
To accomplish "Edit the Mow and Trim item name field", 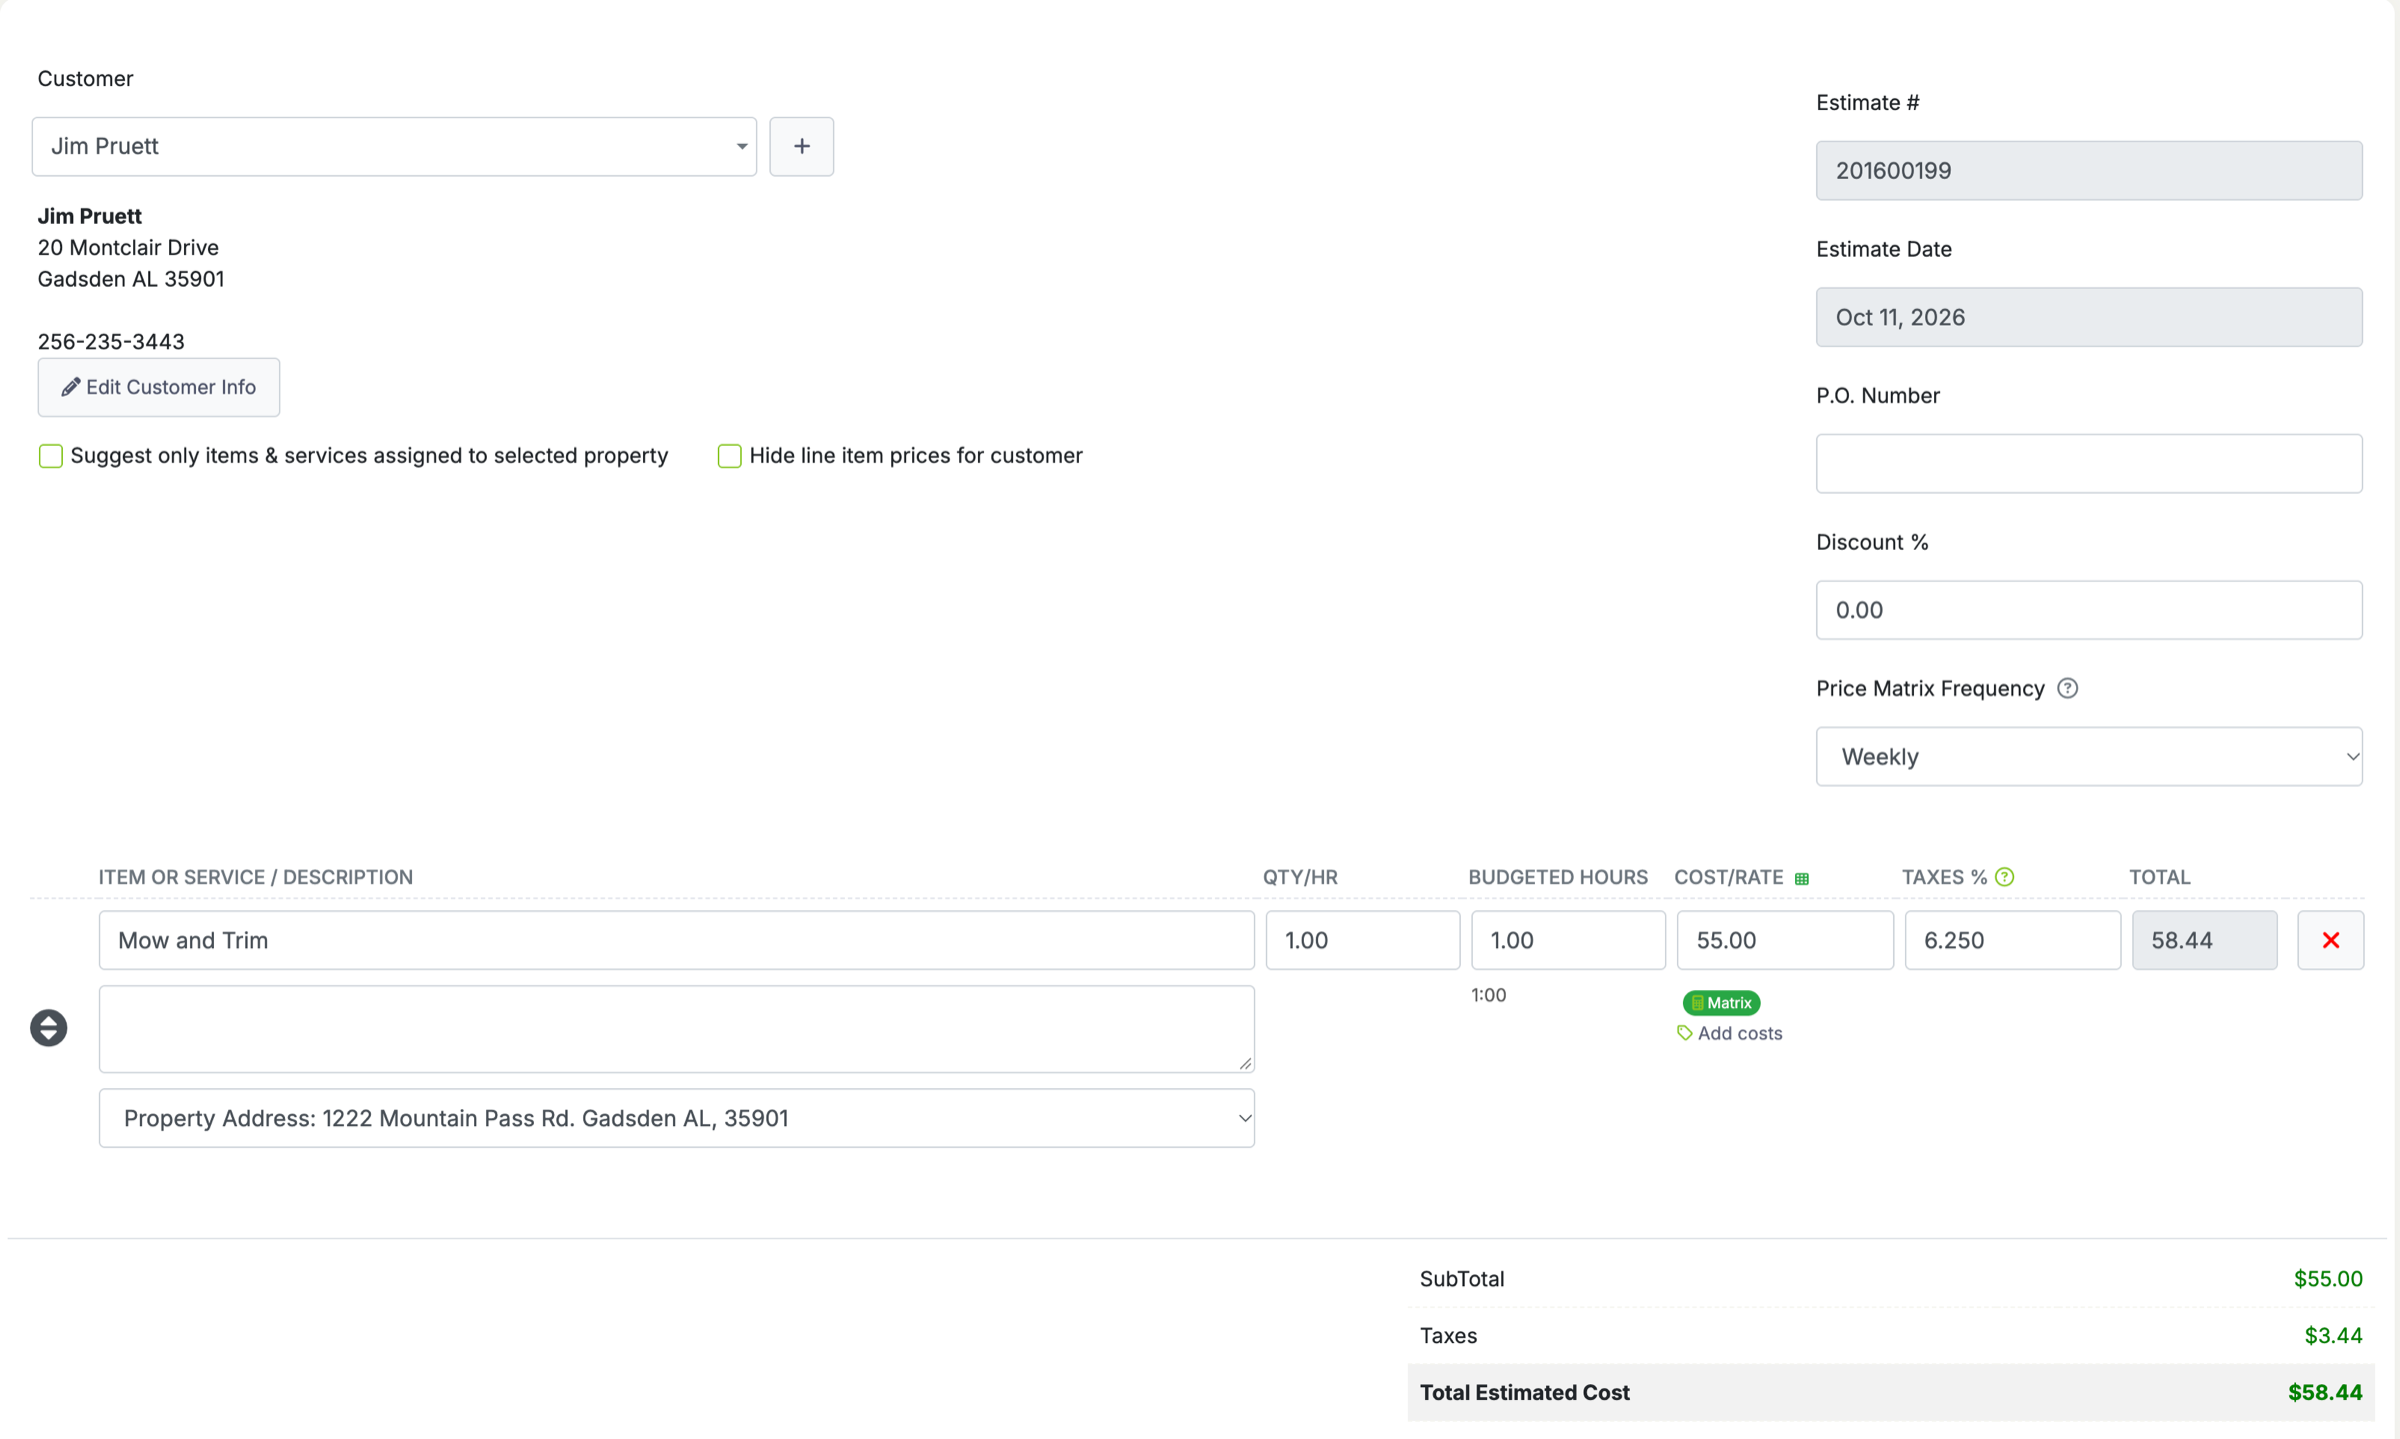I will click(677, 940).
